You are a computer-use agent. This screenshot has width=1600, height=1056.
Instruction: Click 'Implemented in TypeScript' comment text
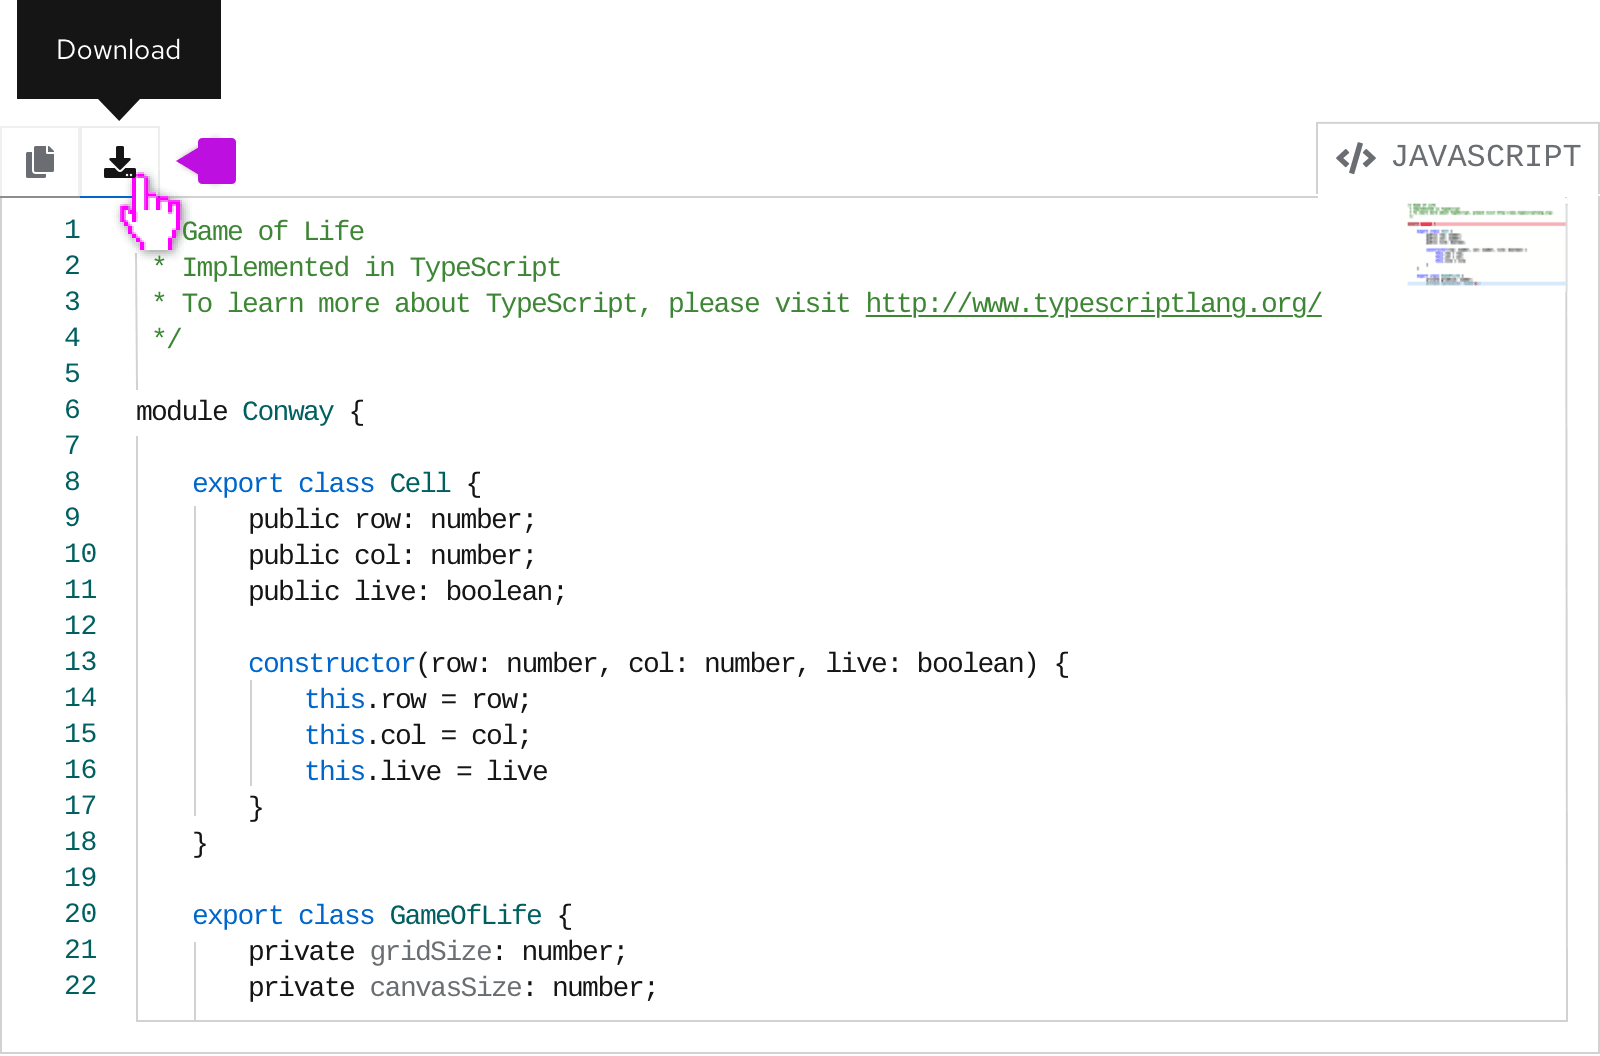point(370,267)
